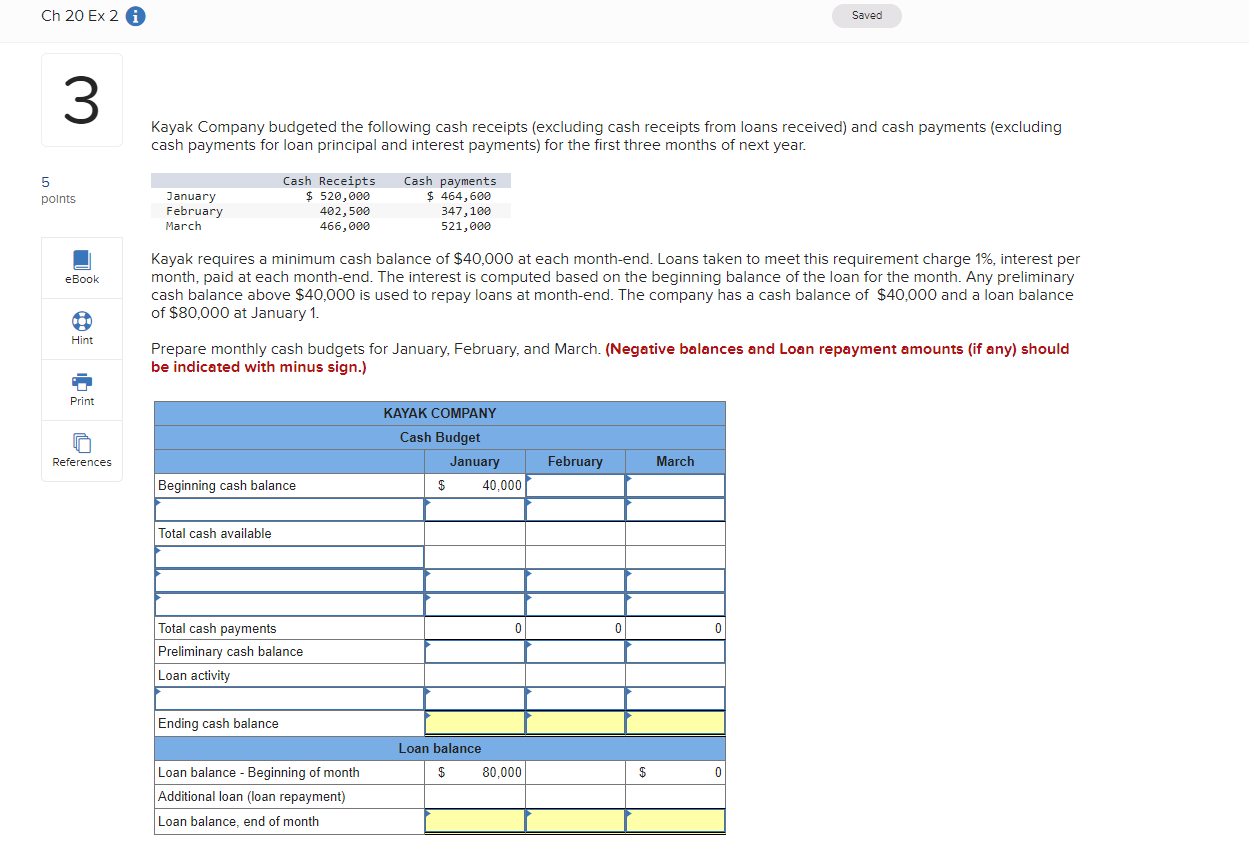This screenshot has height=855, width=1249.
Task: Click January Additional loan (loan repayment) cell
Action: pos(475,796)
